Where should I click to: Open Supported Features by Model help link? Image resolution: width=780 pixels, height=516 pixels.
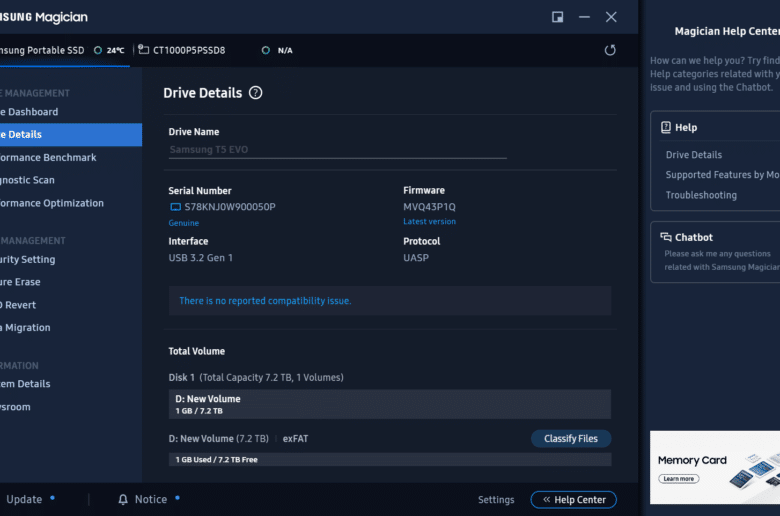click(x=722, y=175)
